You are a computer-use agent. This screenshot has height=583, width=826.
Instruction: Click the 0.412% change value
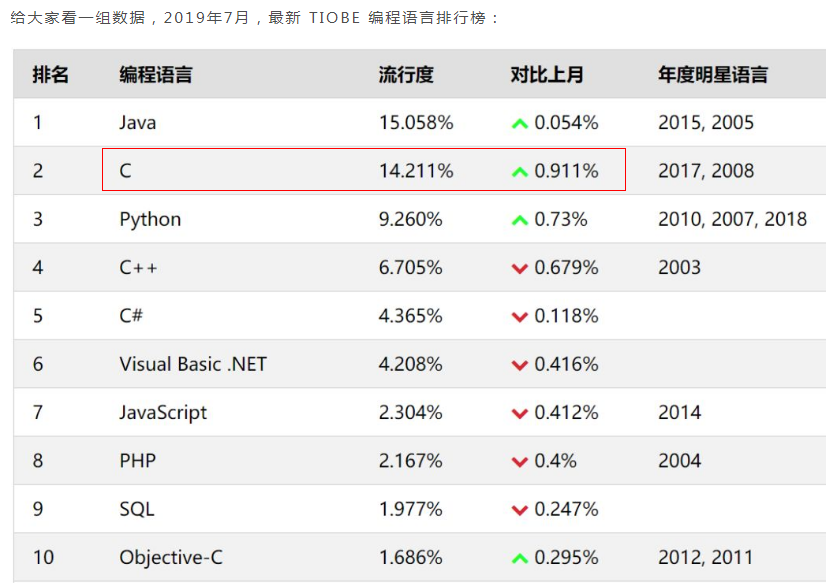566,412
